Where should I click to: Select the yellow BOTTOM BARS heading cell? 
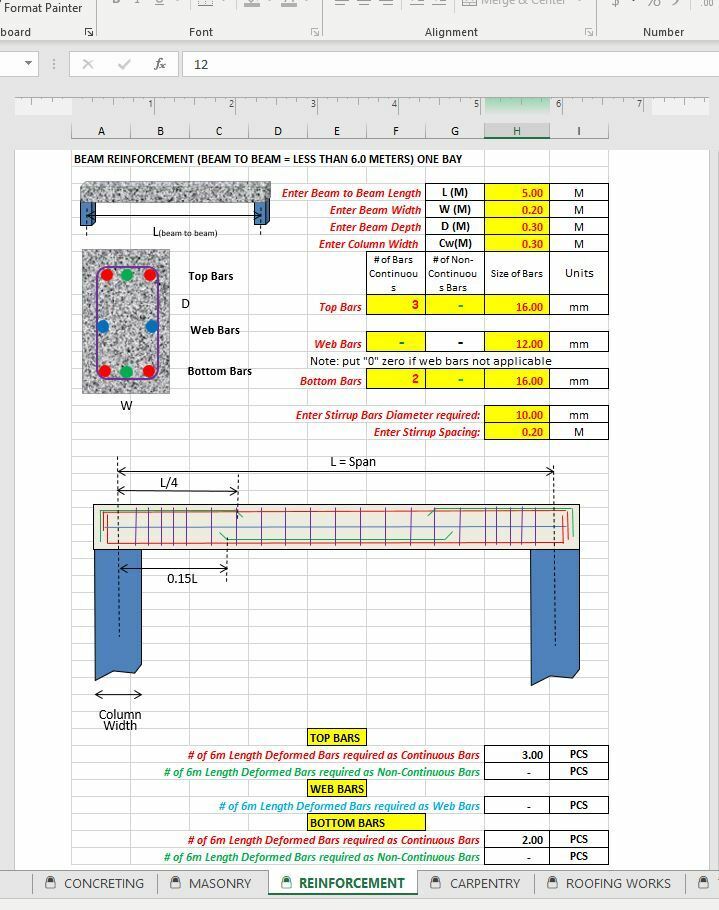(366, 822)
